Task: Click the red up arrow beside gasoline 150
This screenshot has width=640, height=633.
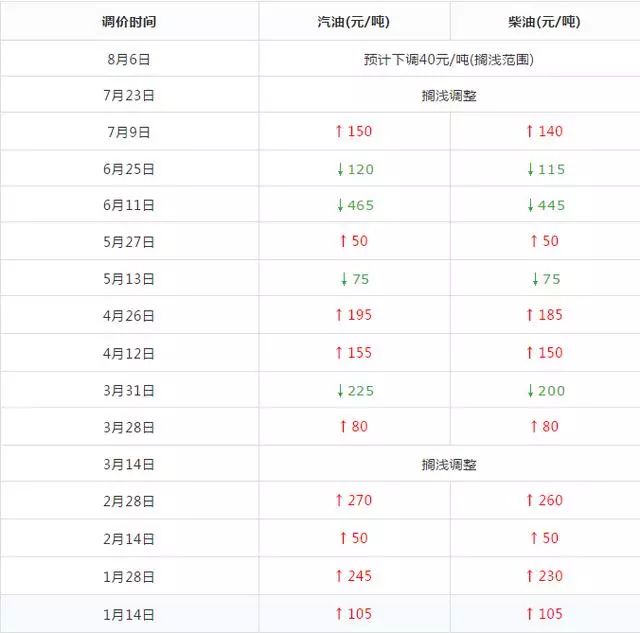Action: pos(340,132)
